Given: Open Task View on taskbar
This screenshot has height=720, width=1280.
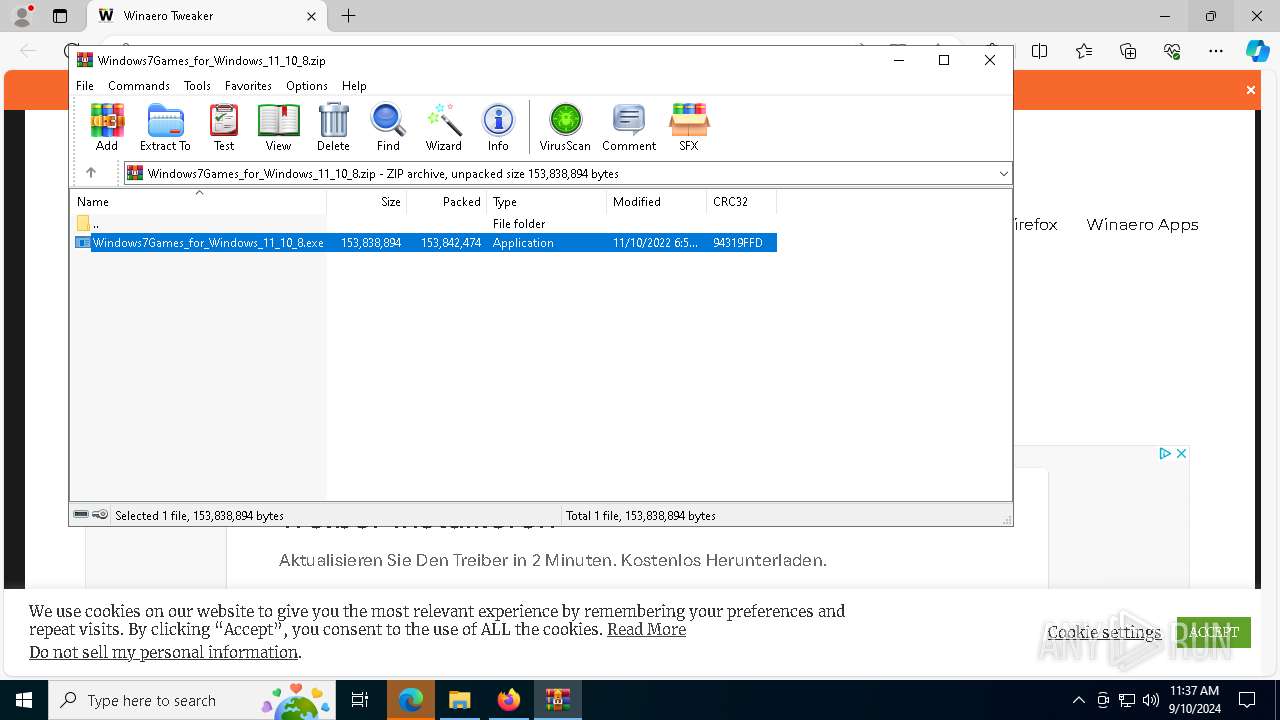Looking at the screenshot, I should point(361,700).
